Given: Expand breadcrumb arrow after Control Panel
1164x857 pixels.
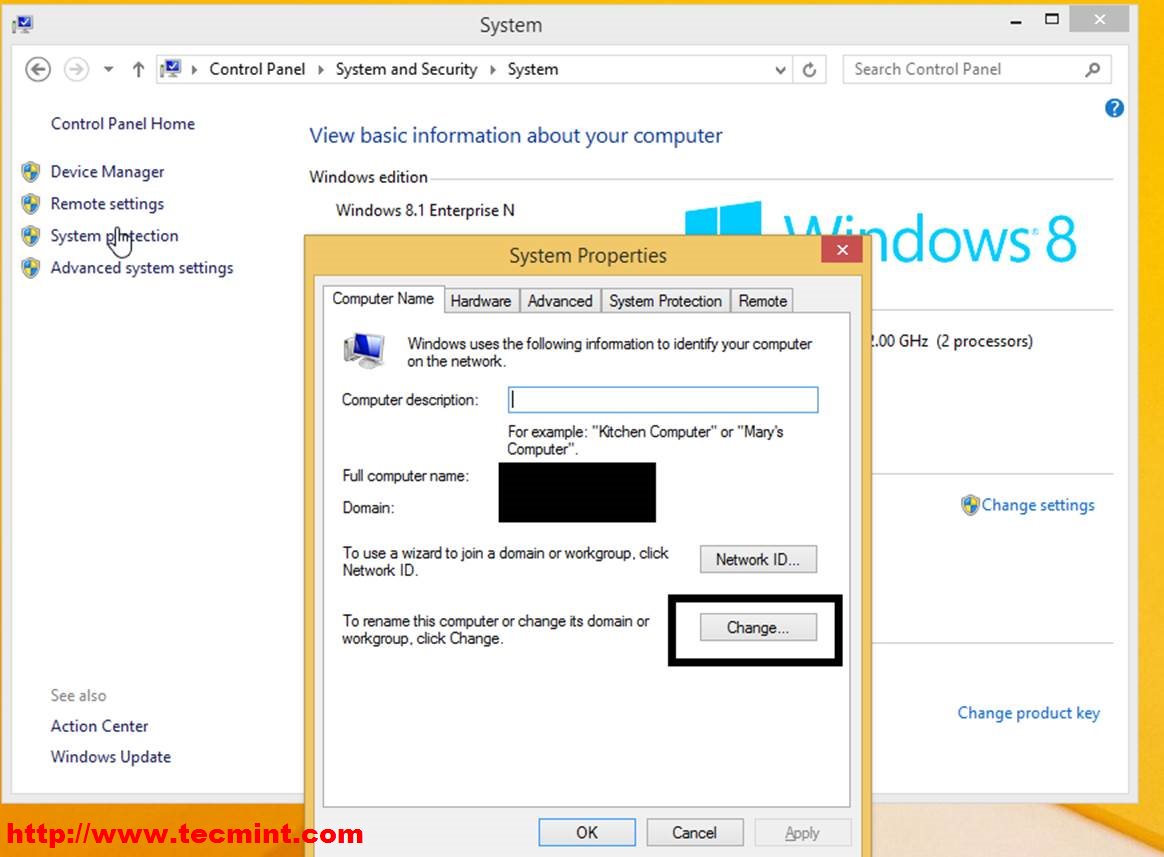Looking at the screenshot, I should click(321, 70).
